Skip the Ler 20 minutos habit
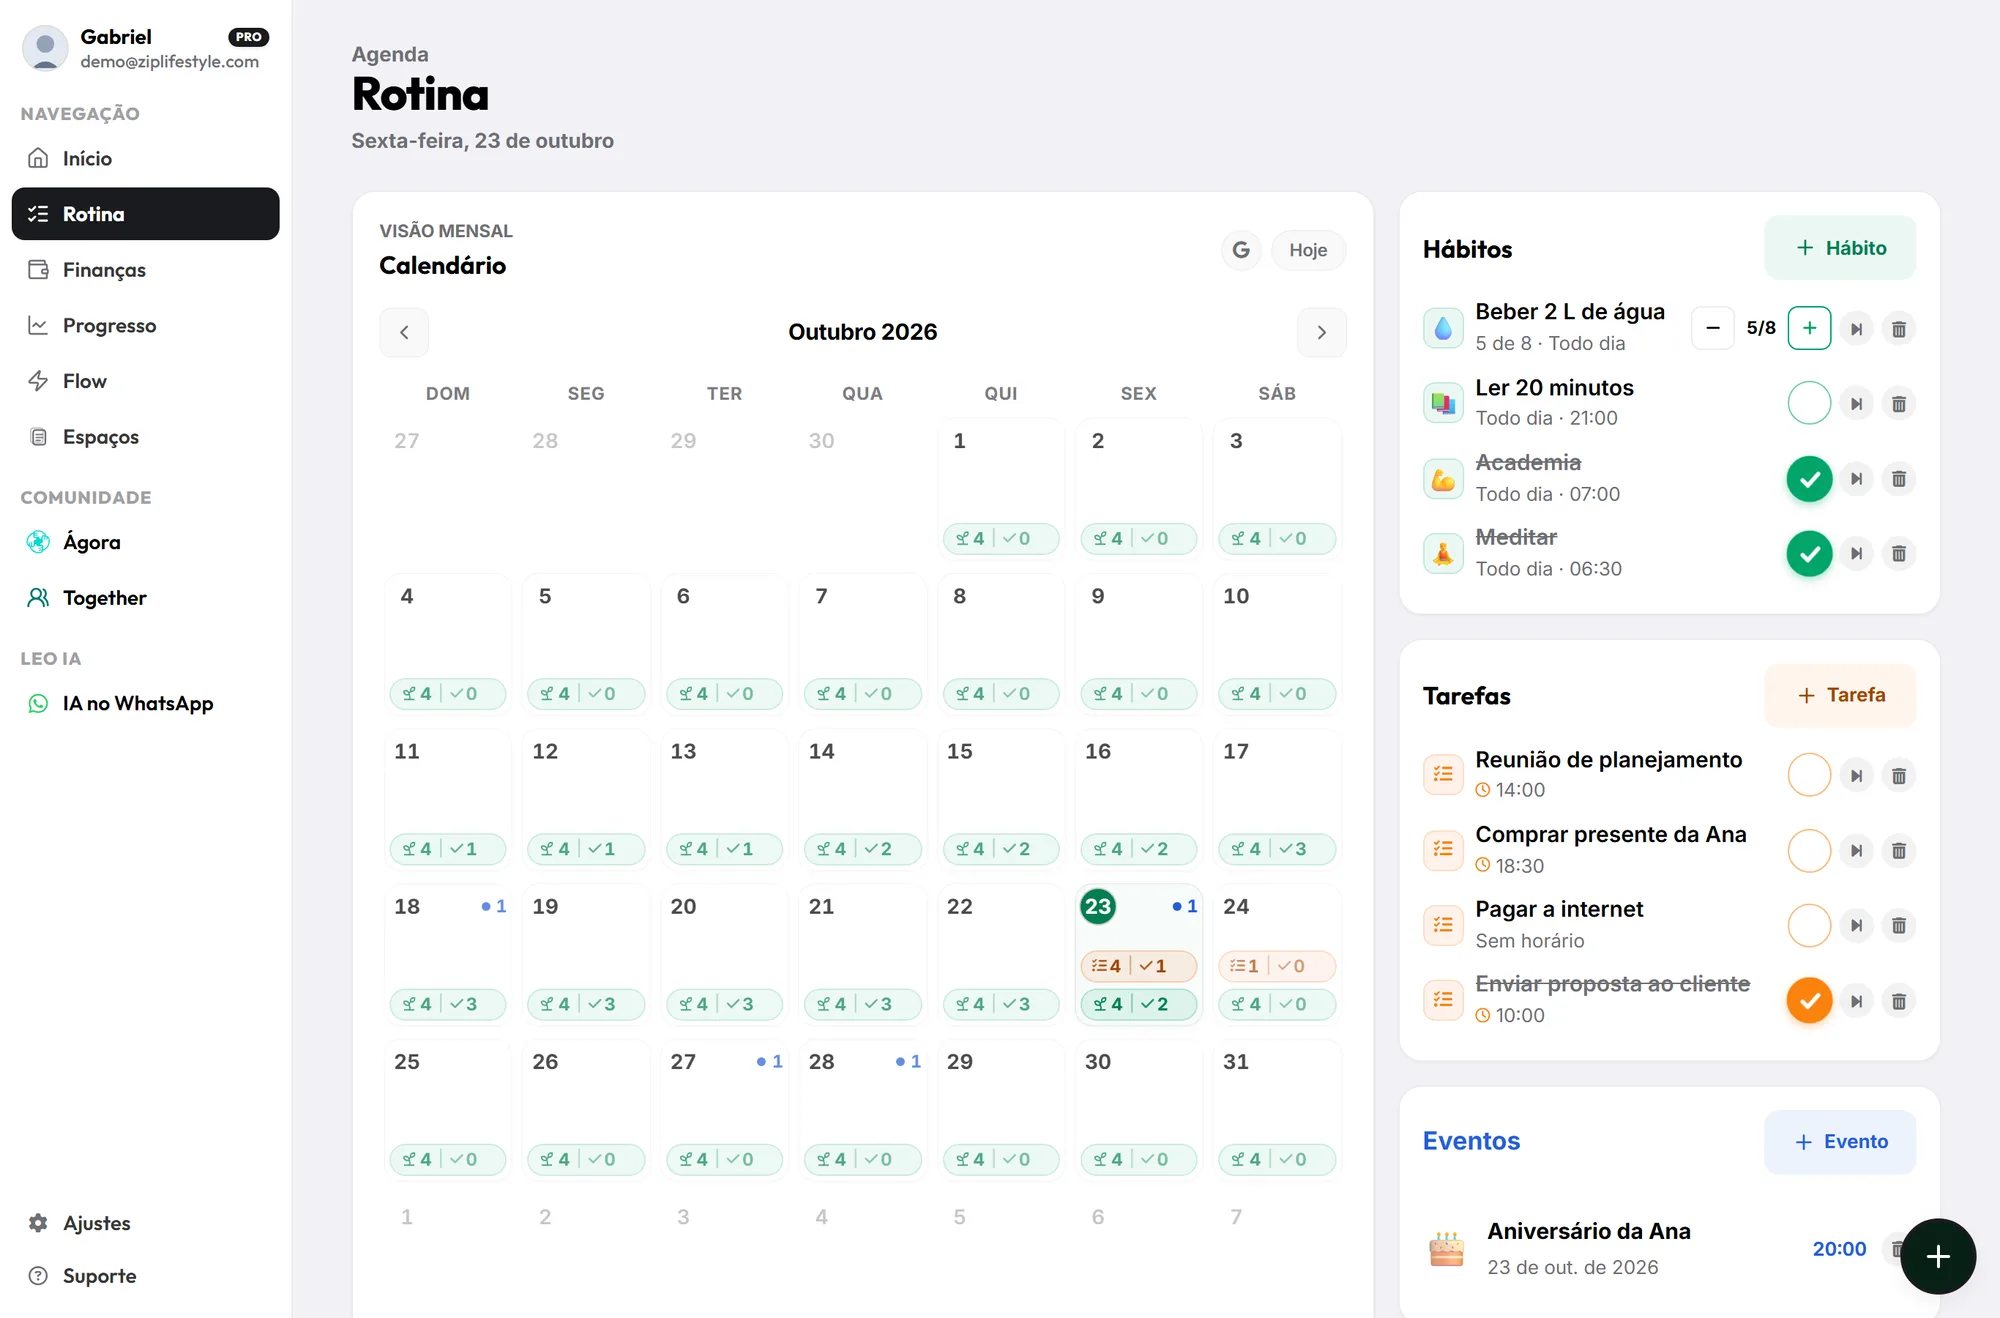 1856,404
